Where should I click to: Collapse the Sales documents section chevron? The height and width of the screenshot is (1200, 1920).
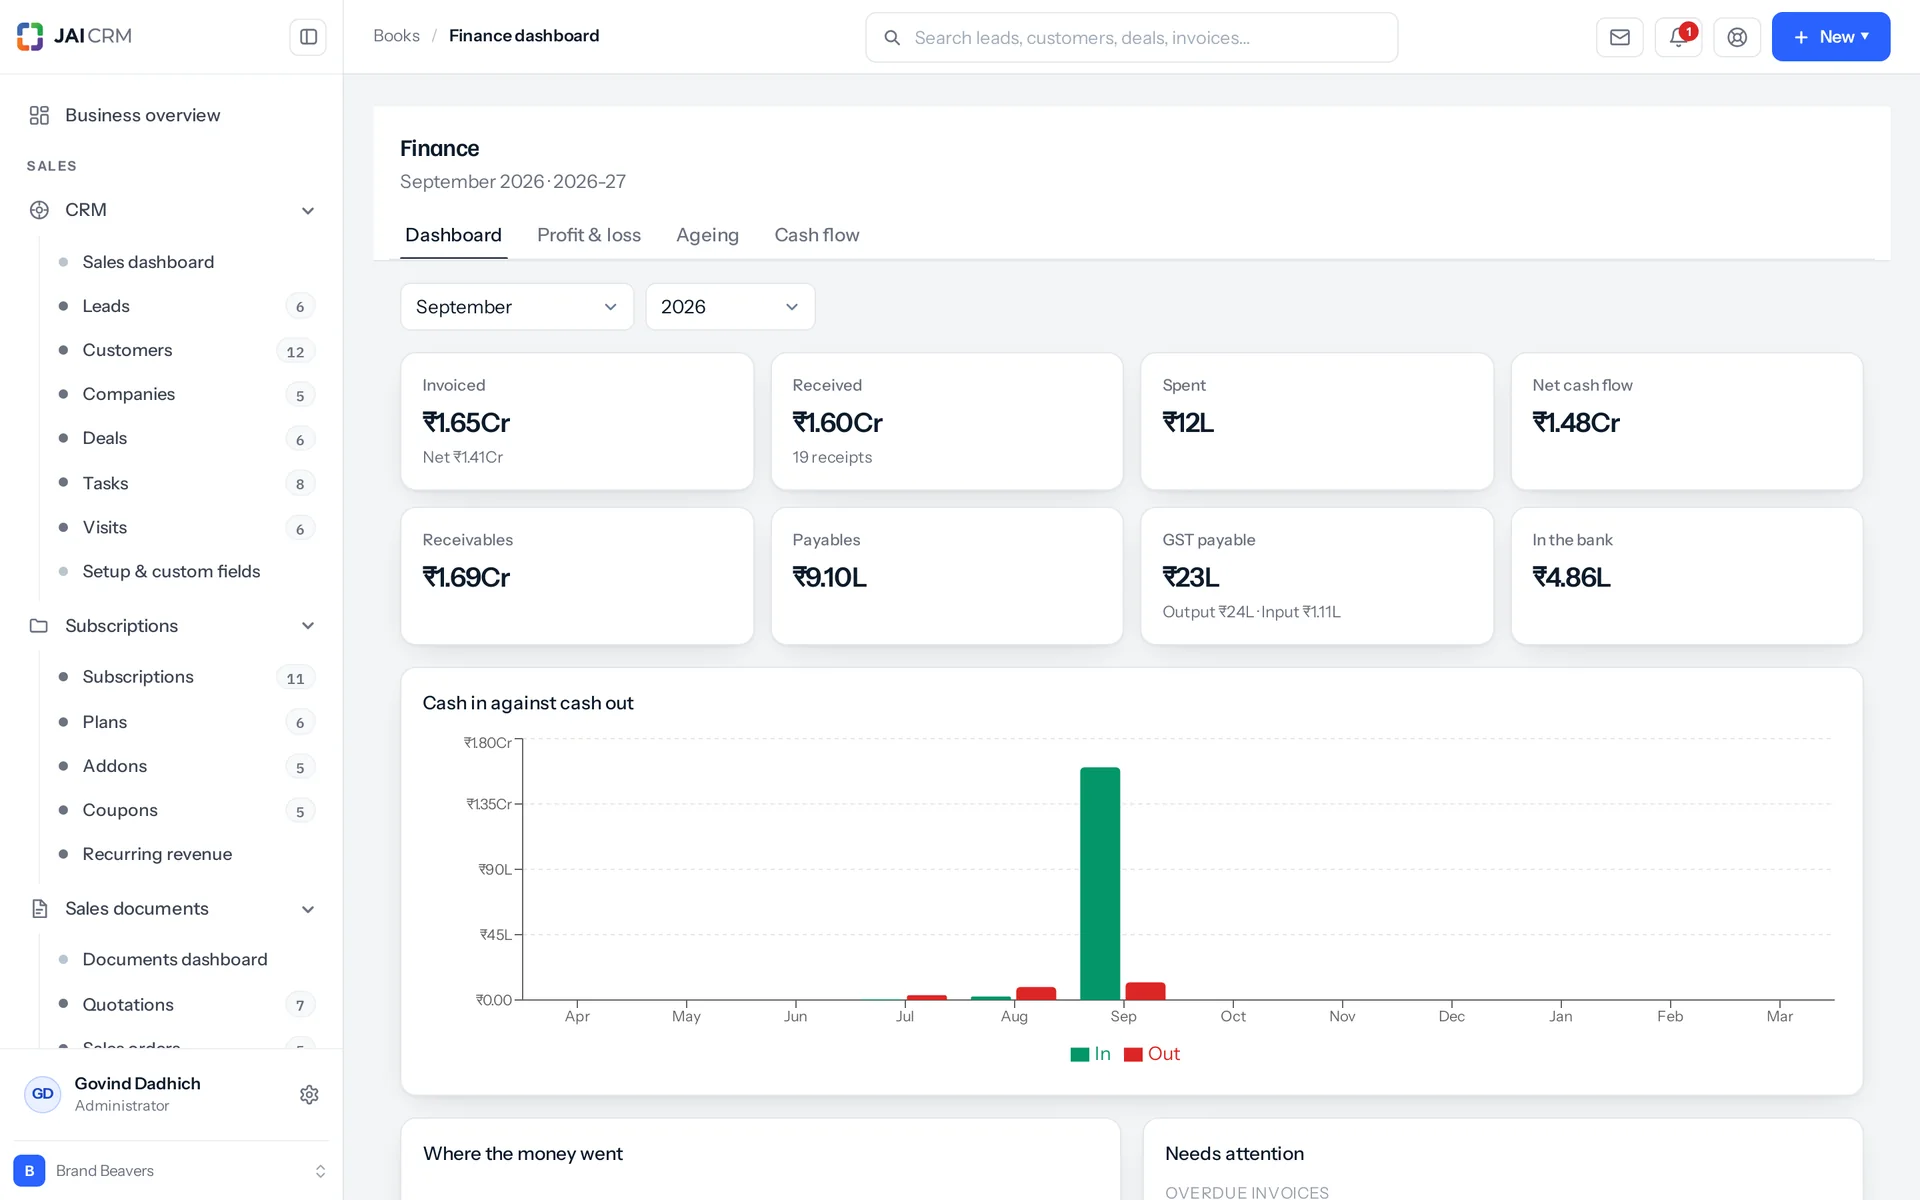pos(308,909)
